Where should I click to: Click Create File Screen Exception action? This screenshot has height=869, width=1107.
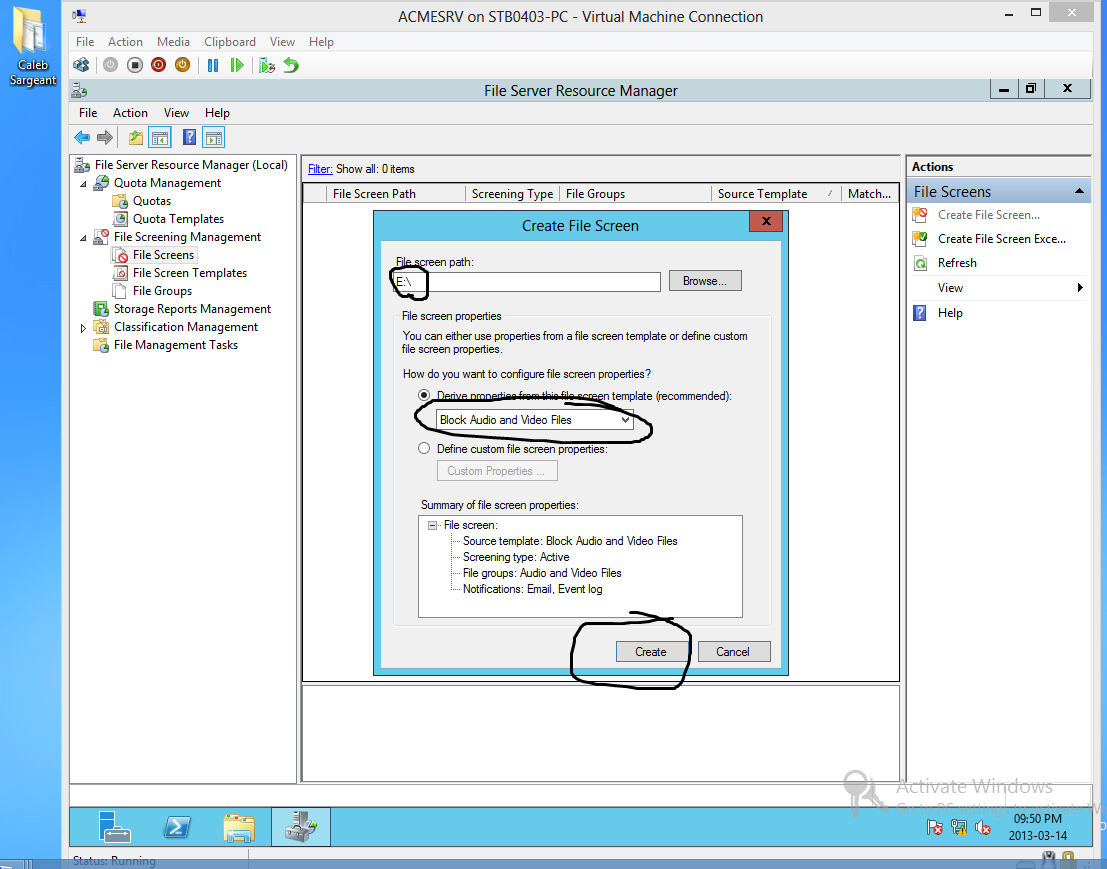(x=1001, y=239)
